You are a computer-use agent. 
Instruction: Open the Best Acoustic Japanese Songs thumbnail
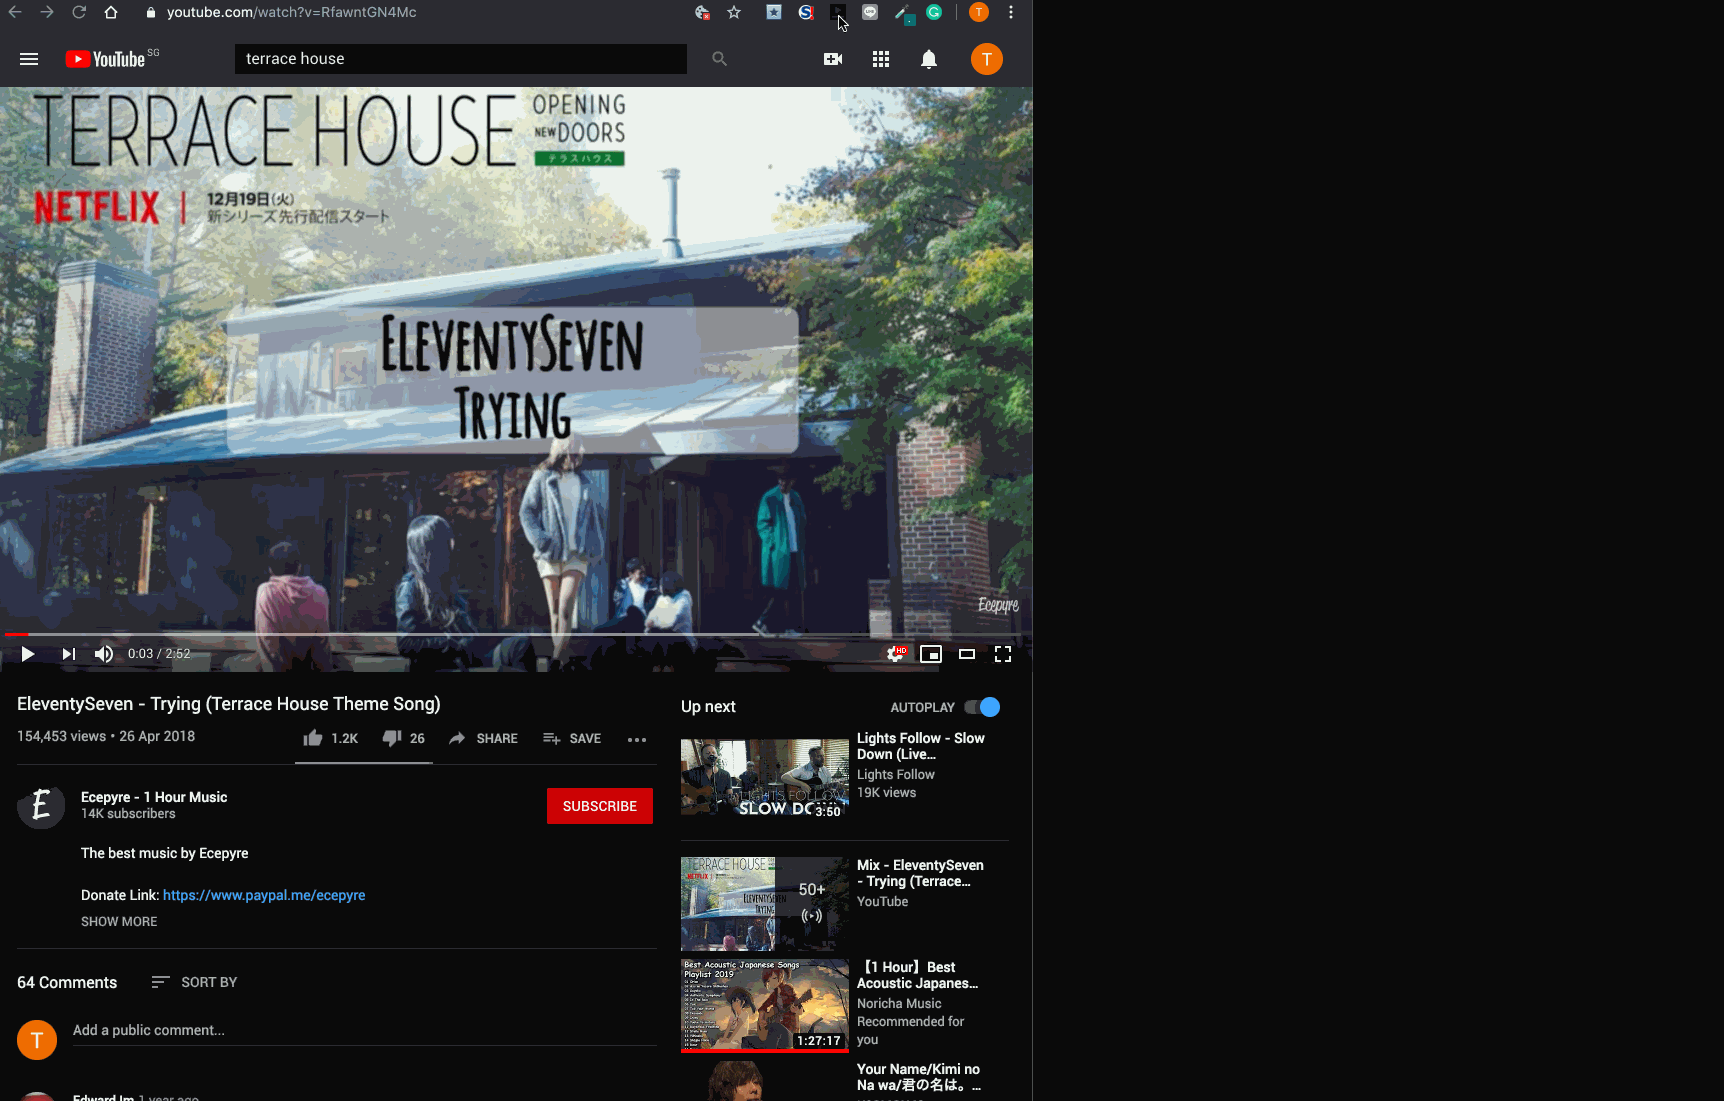pyautogui.click(x=765, y=1006)
